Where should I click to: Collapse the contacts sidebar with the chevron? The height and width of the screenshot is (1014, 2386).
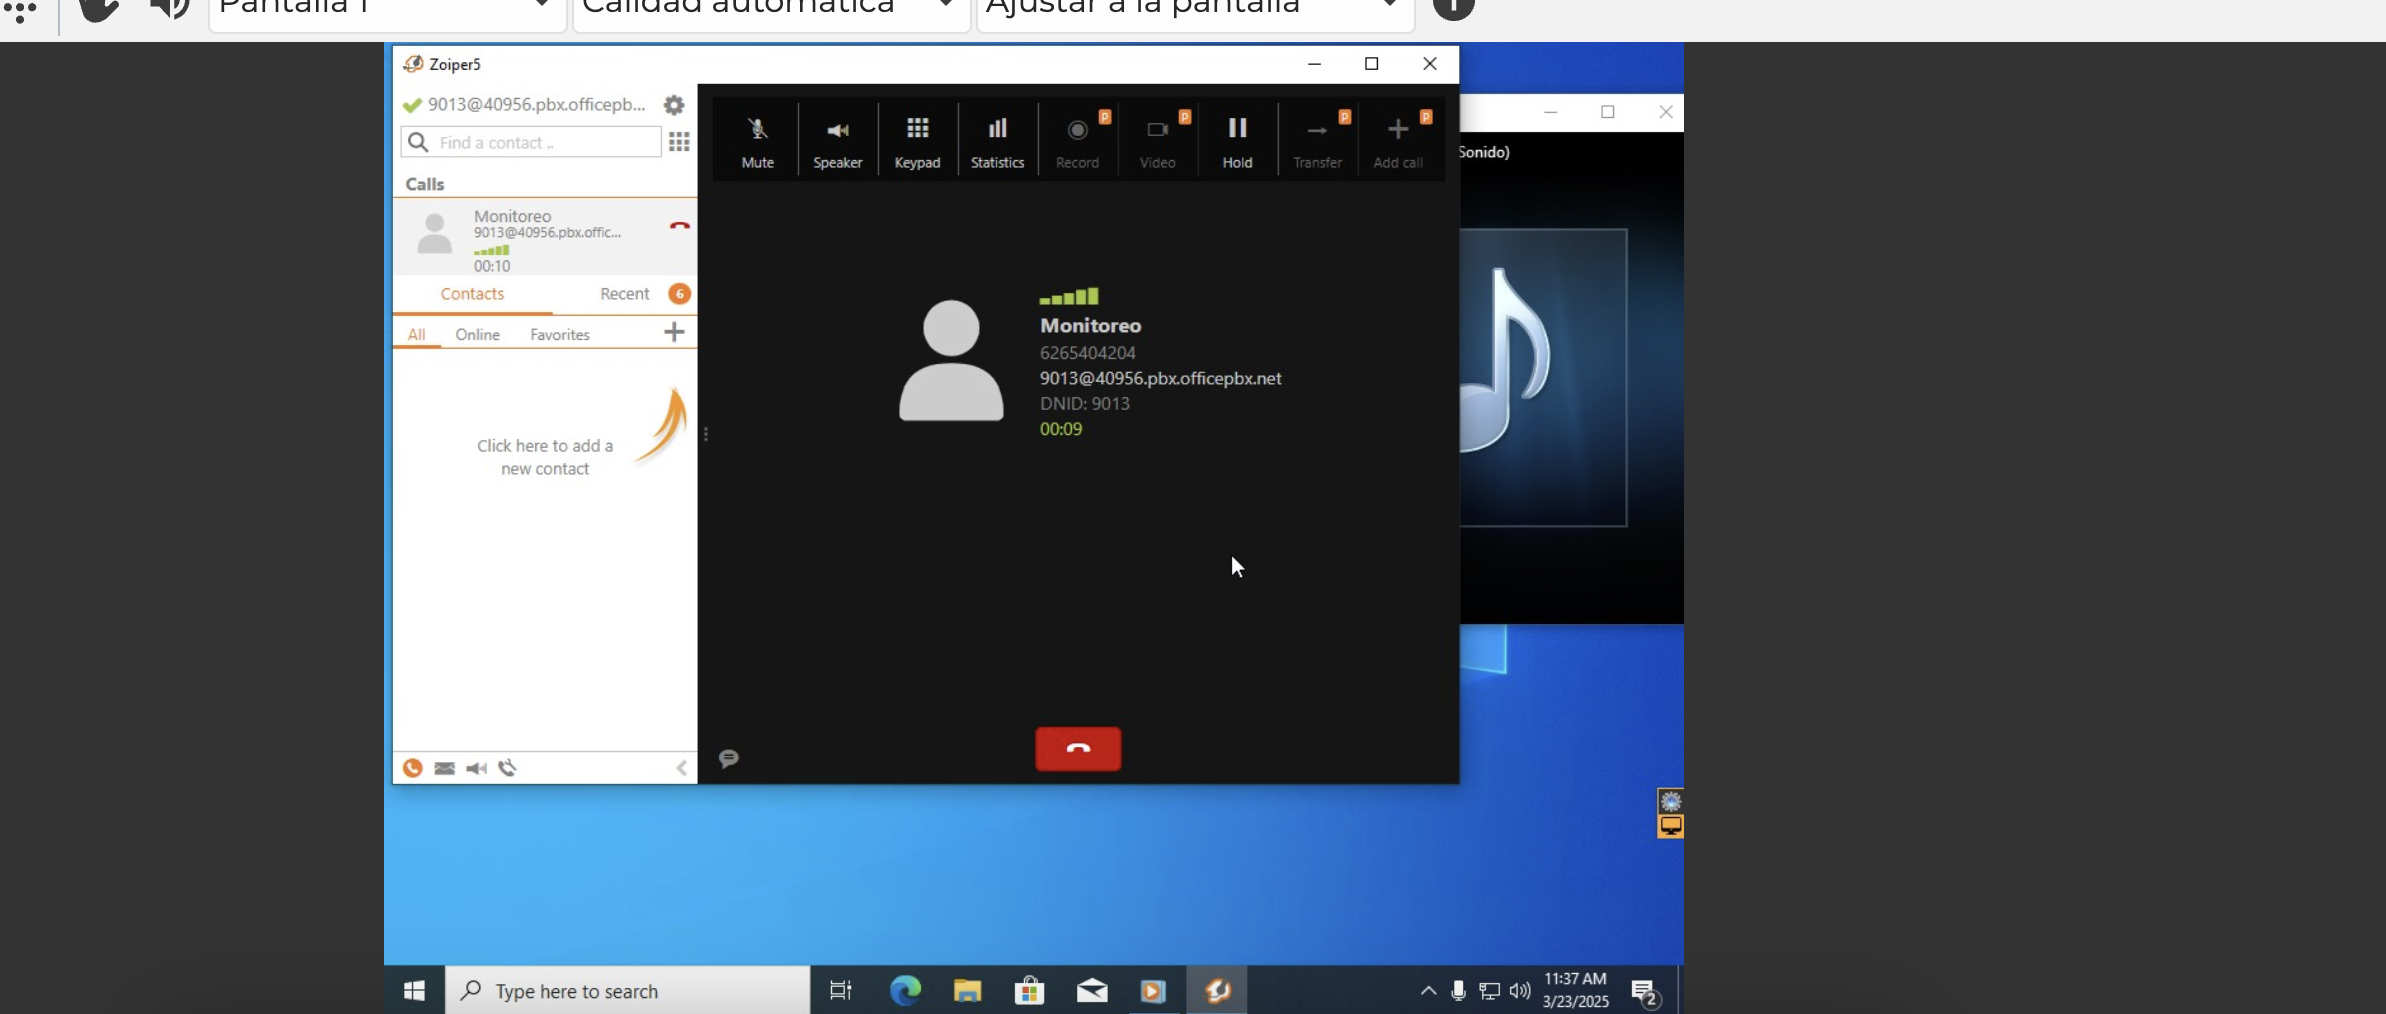coord(681,768)
